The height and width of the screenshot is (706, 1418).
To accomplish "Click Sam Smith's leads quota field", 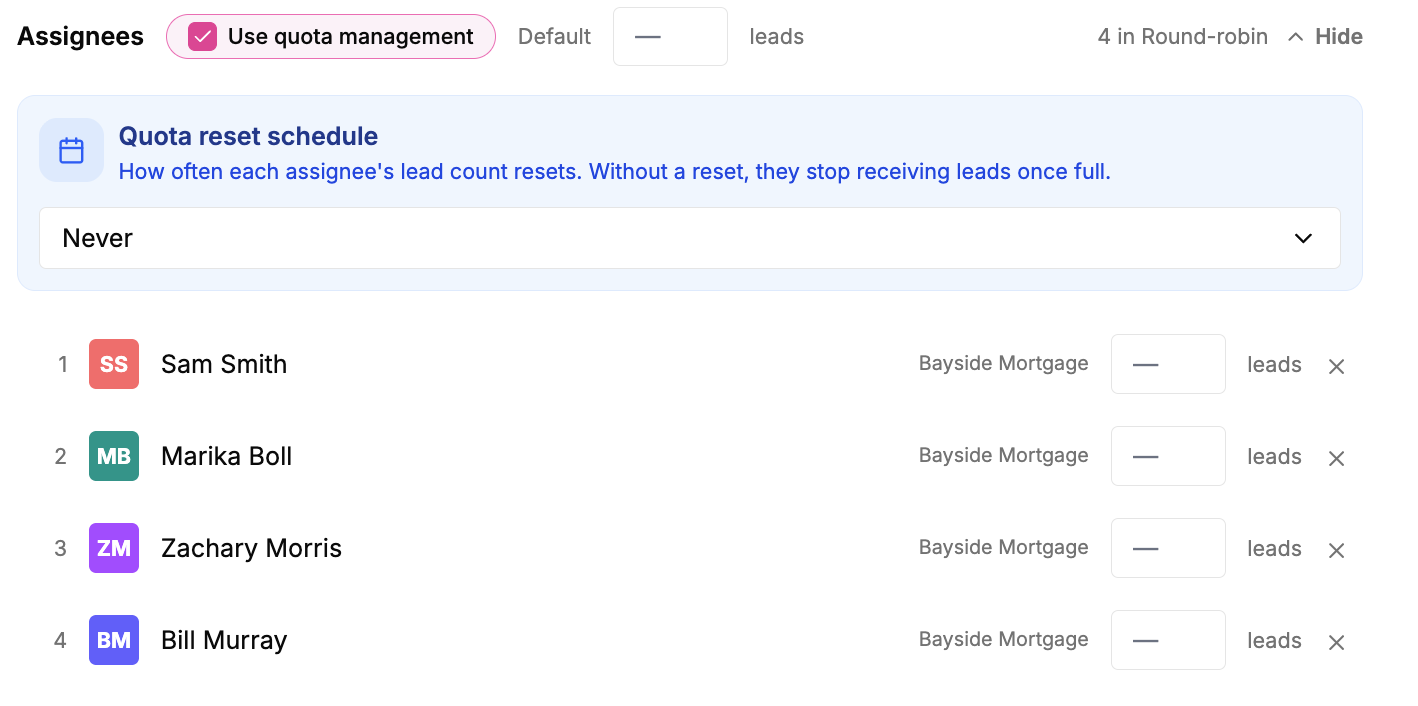I will (x=1168, y=364).
